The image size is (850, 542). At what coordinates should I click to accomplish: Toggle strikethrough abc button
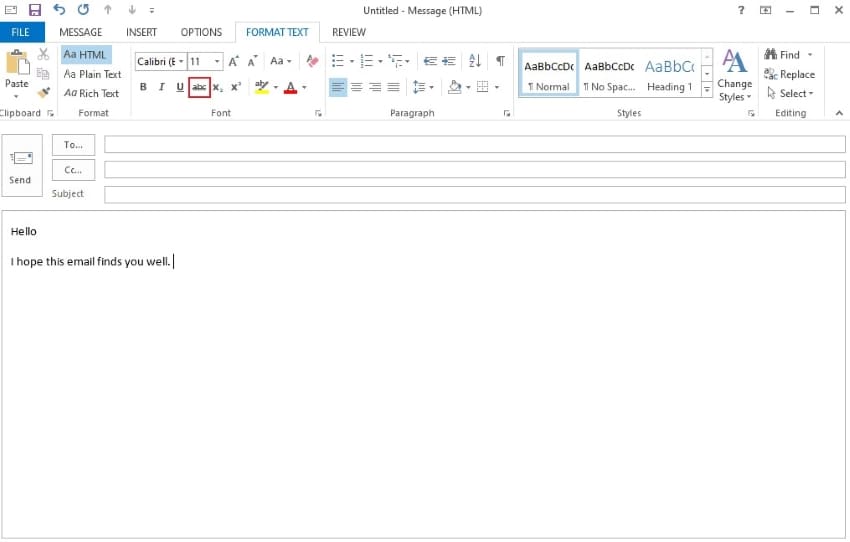199,87
